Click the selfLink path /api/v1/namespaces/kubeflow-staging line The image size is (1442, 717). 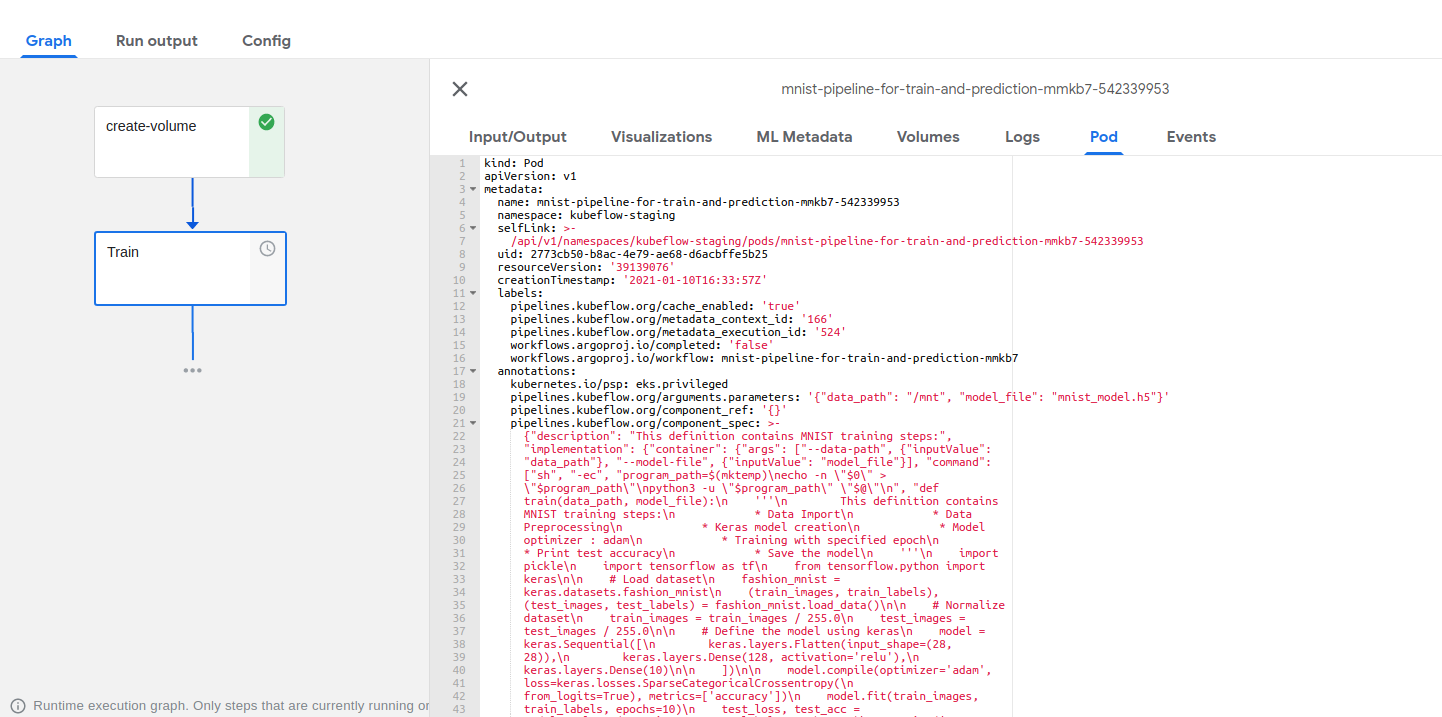coord(826,241)
